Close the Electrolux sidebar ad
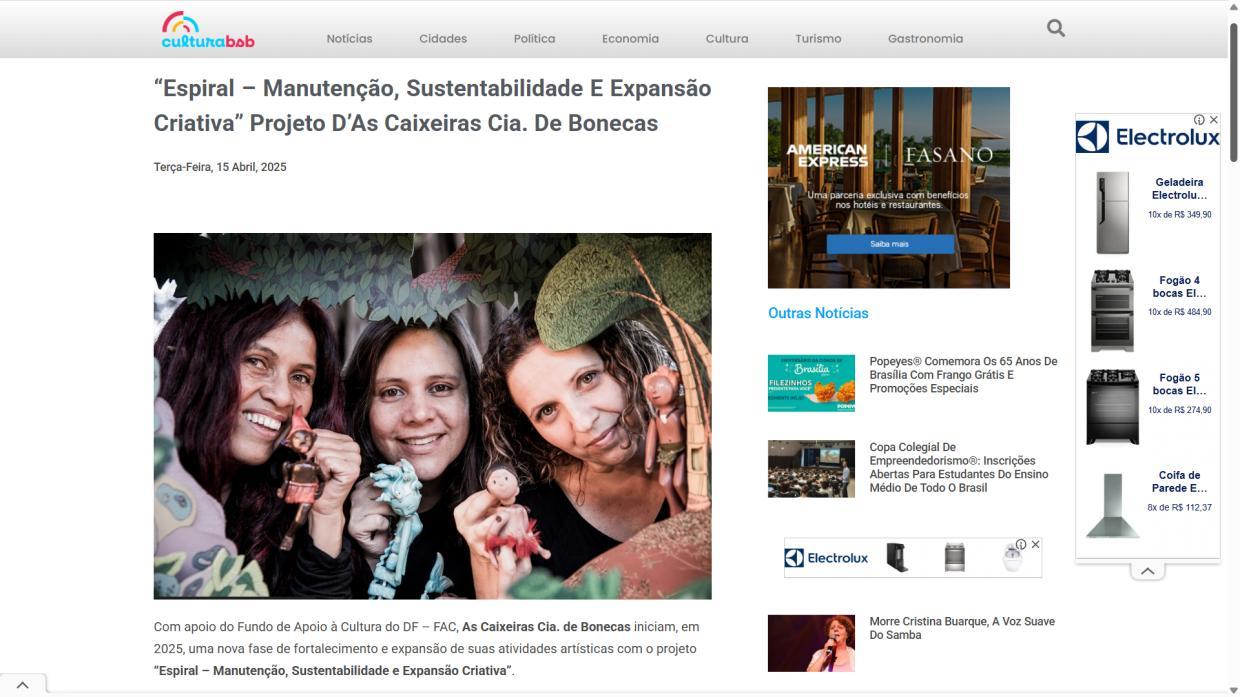Screen dimensions: 1240x697 [x=1214, y=119]
